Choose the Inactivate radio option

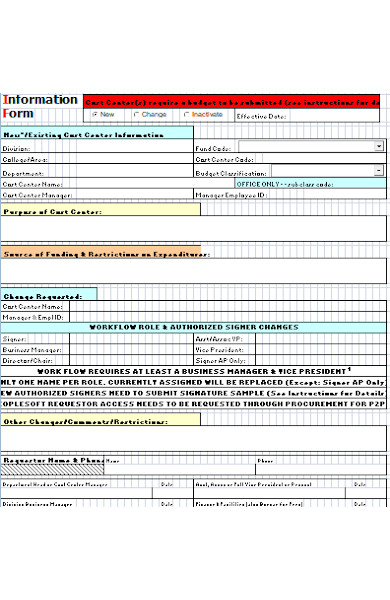pos(186,114)
